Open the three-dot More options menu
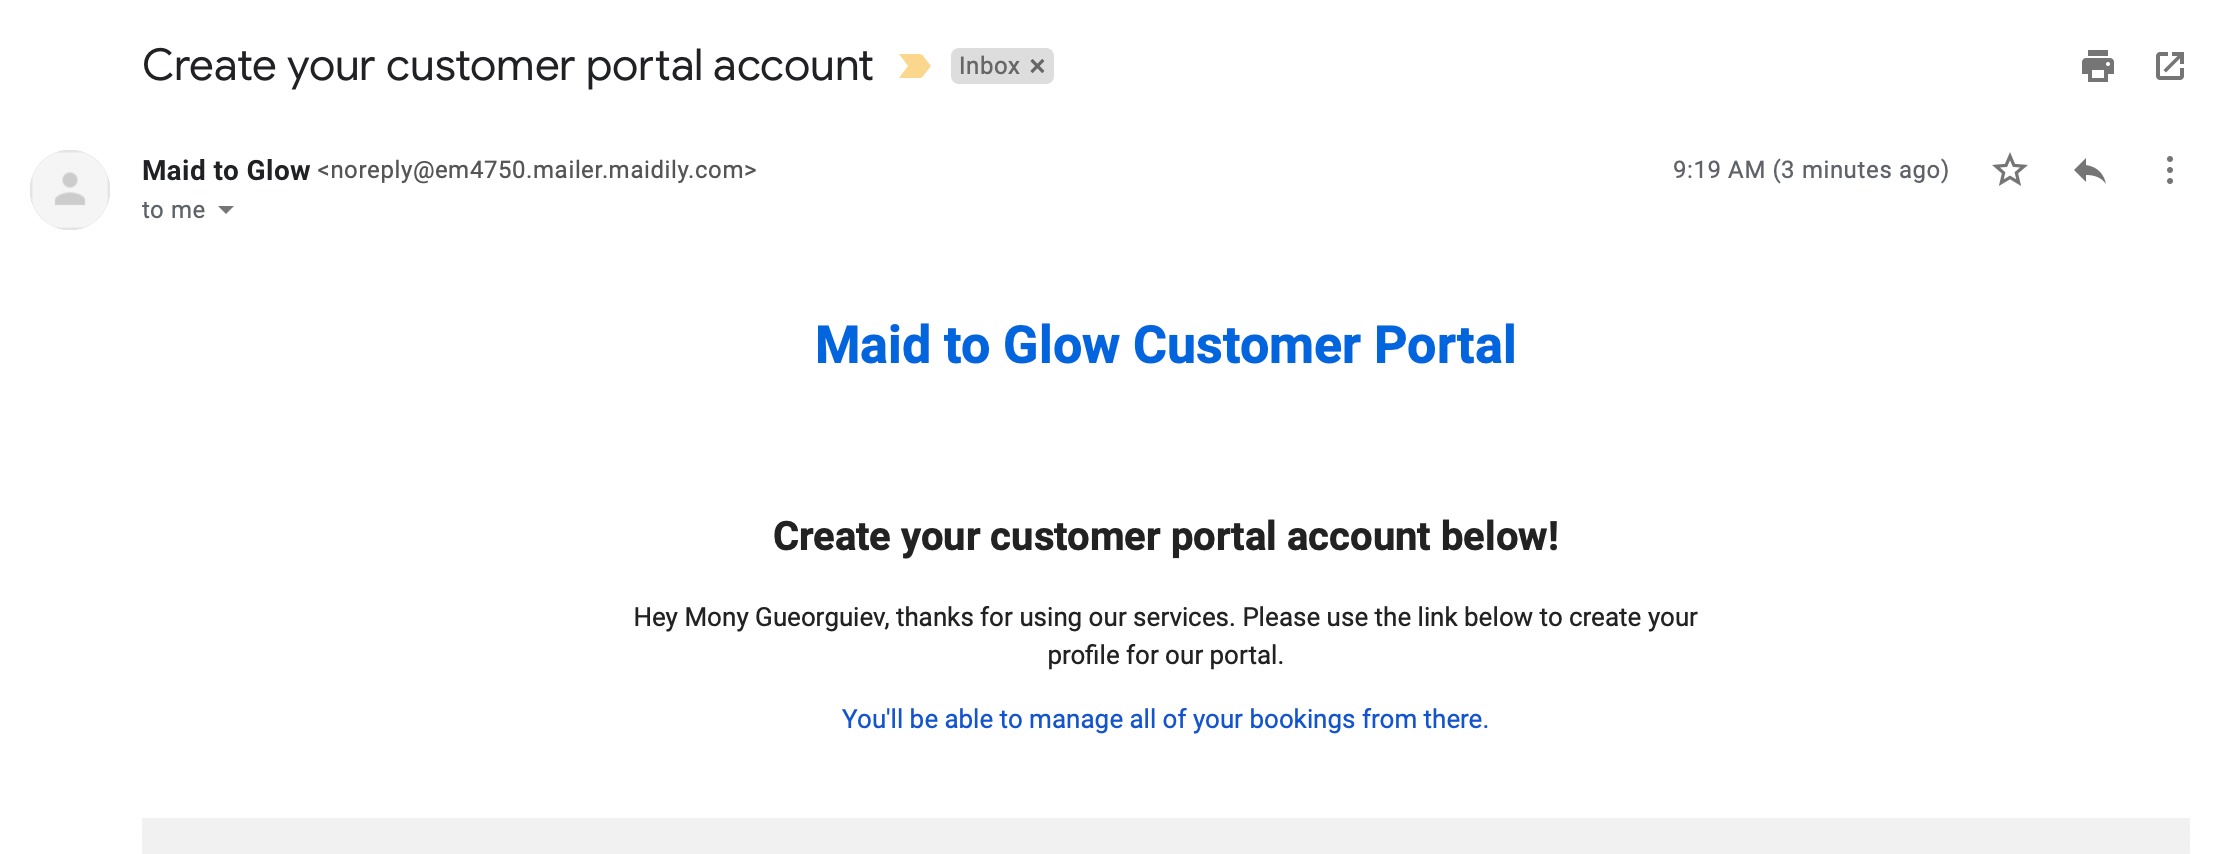This screenshot has width=2222, height=854. pyautogui.click(x=2169, y=170)
